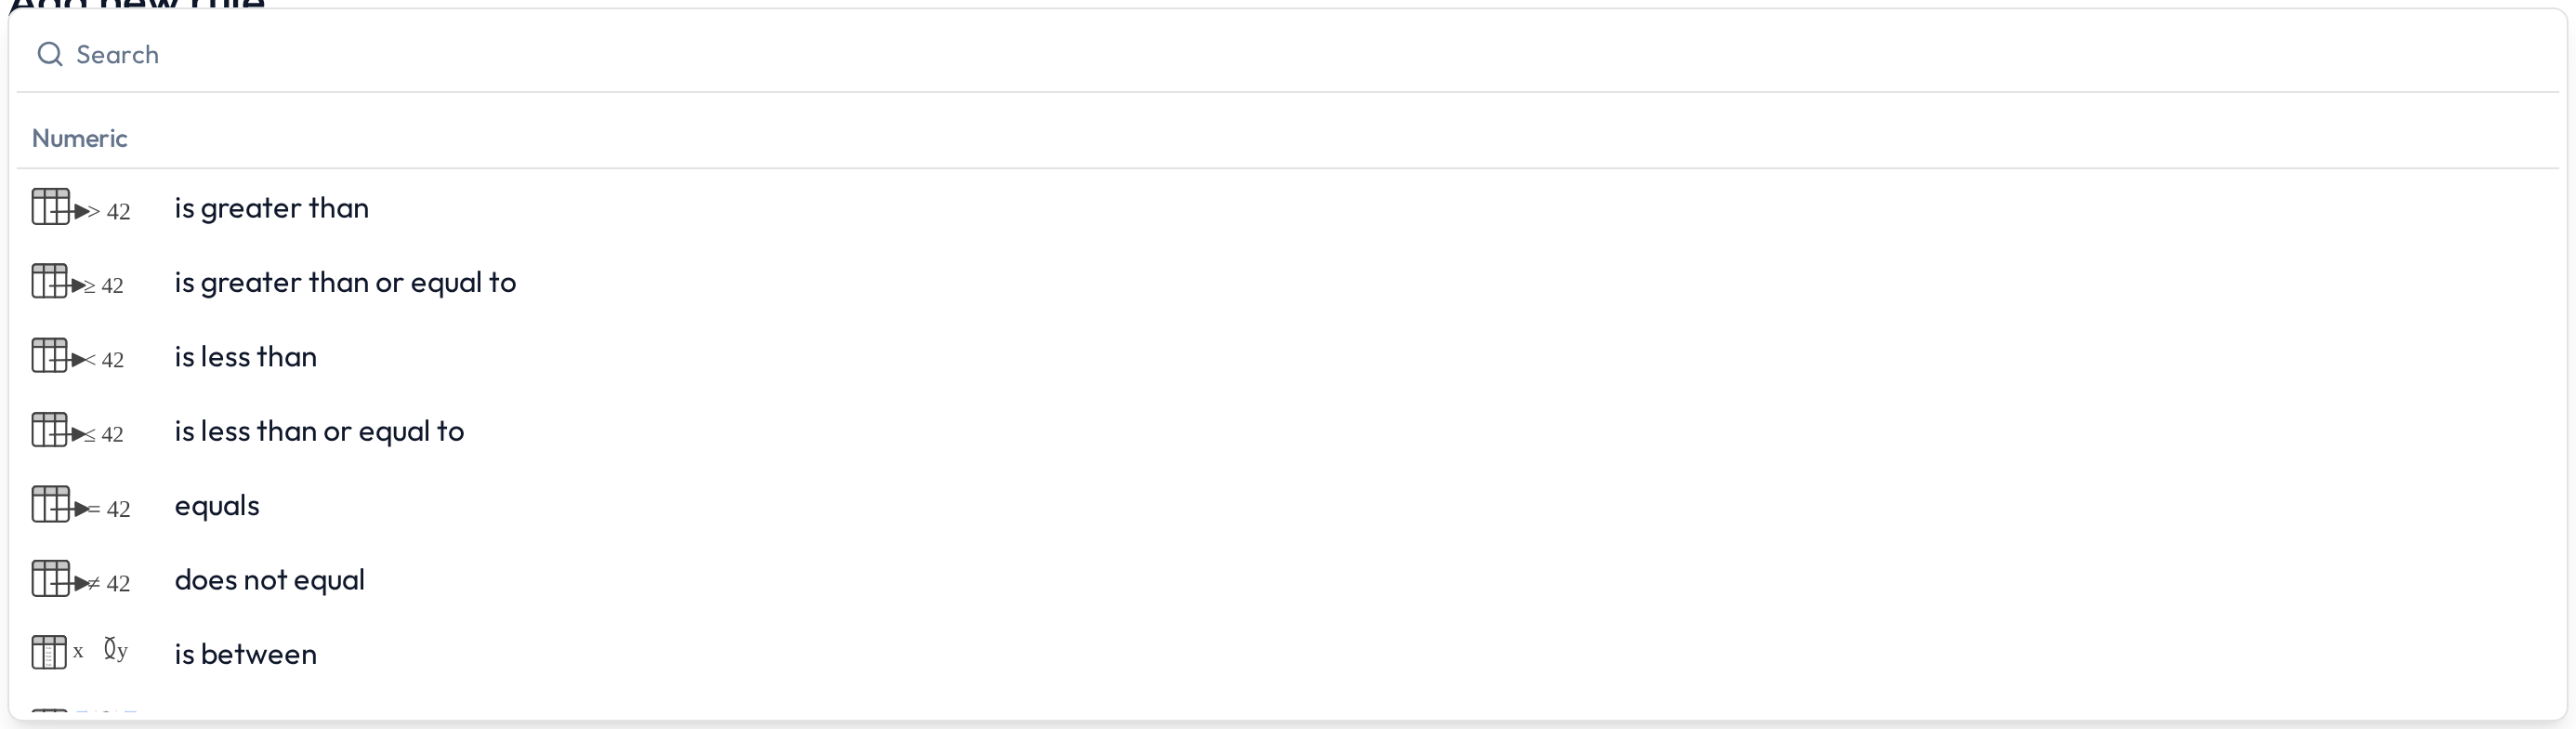The height and width of the screenshot is (729, 2576).
Task: Click the '> 42' greater than rule icon
Action: 81,208
